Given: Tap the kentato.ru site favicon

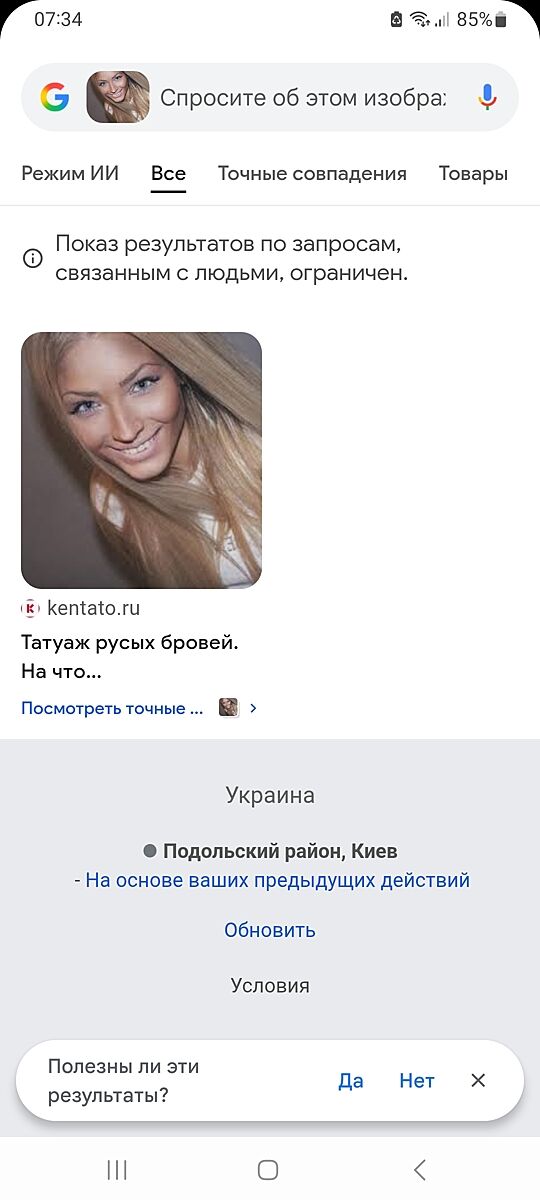Looking at the screenshot, I should [31, 608].
